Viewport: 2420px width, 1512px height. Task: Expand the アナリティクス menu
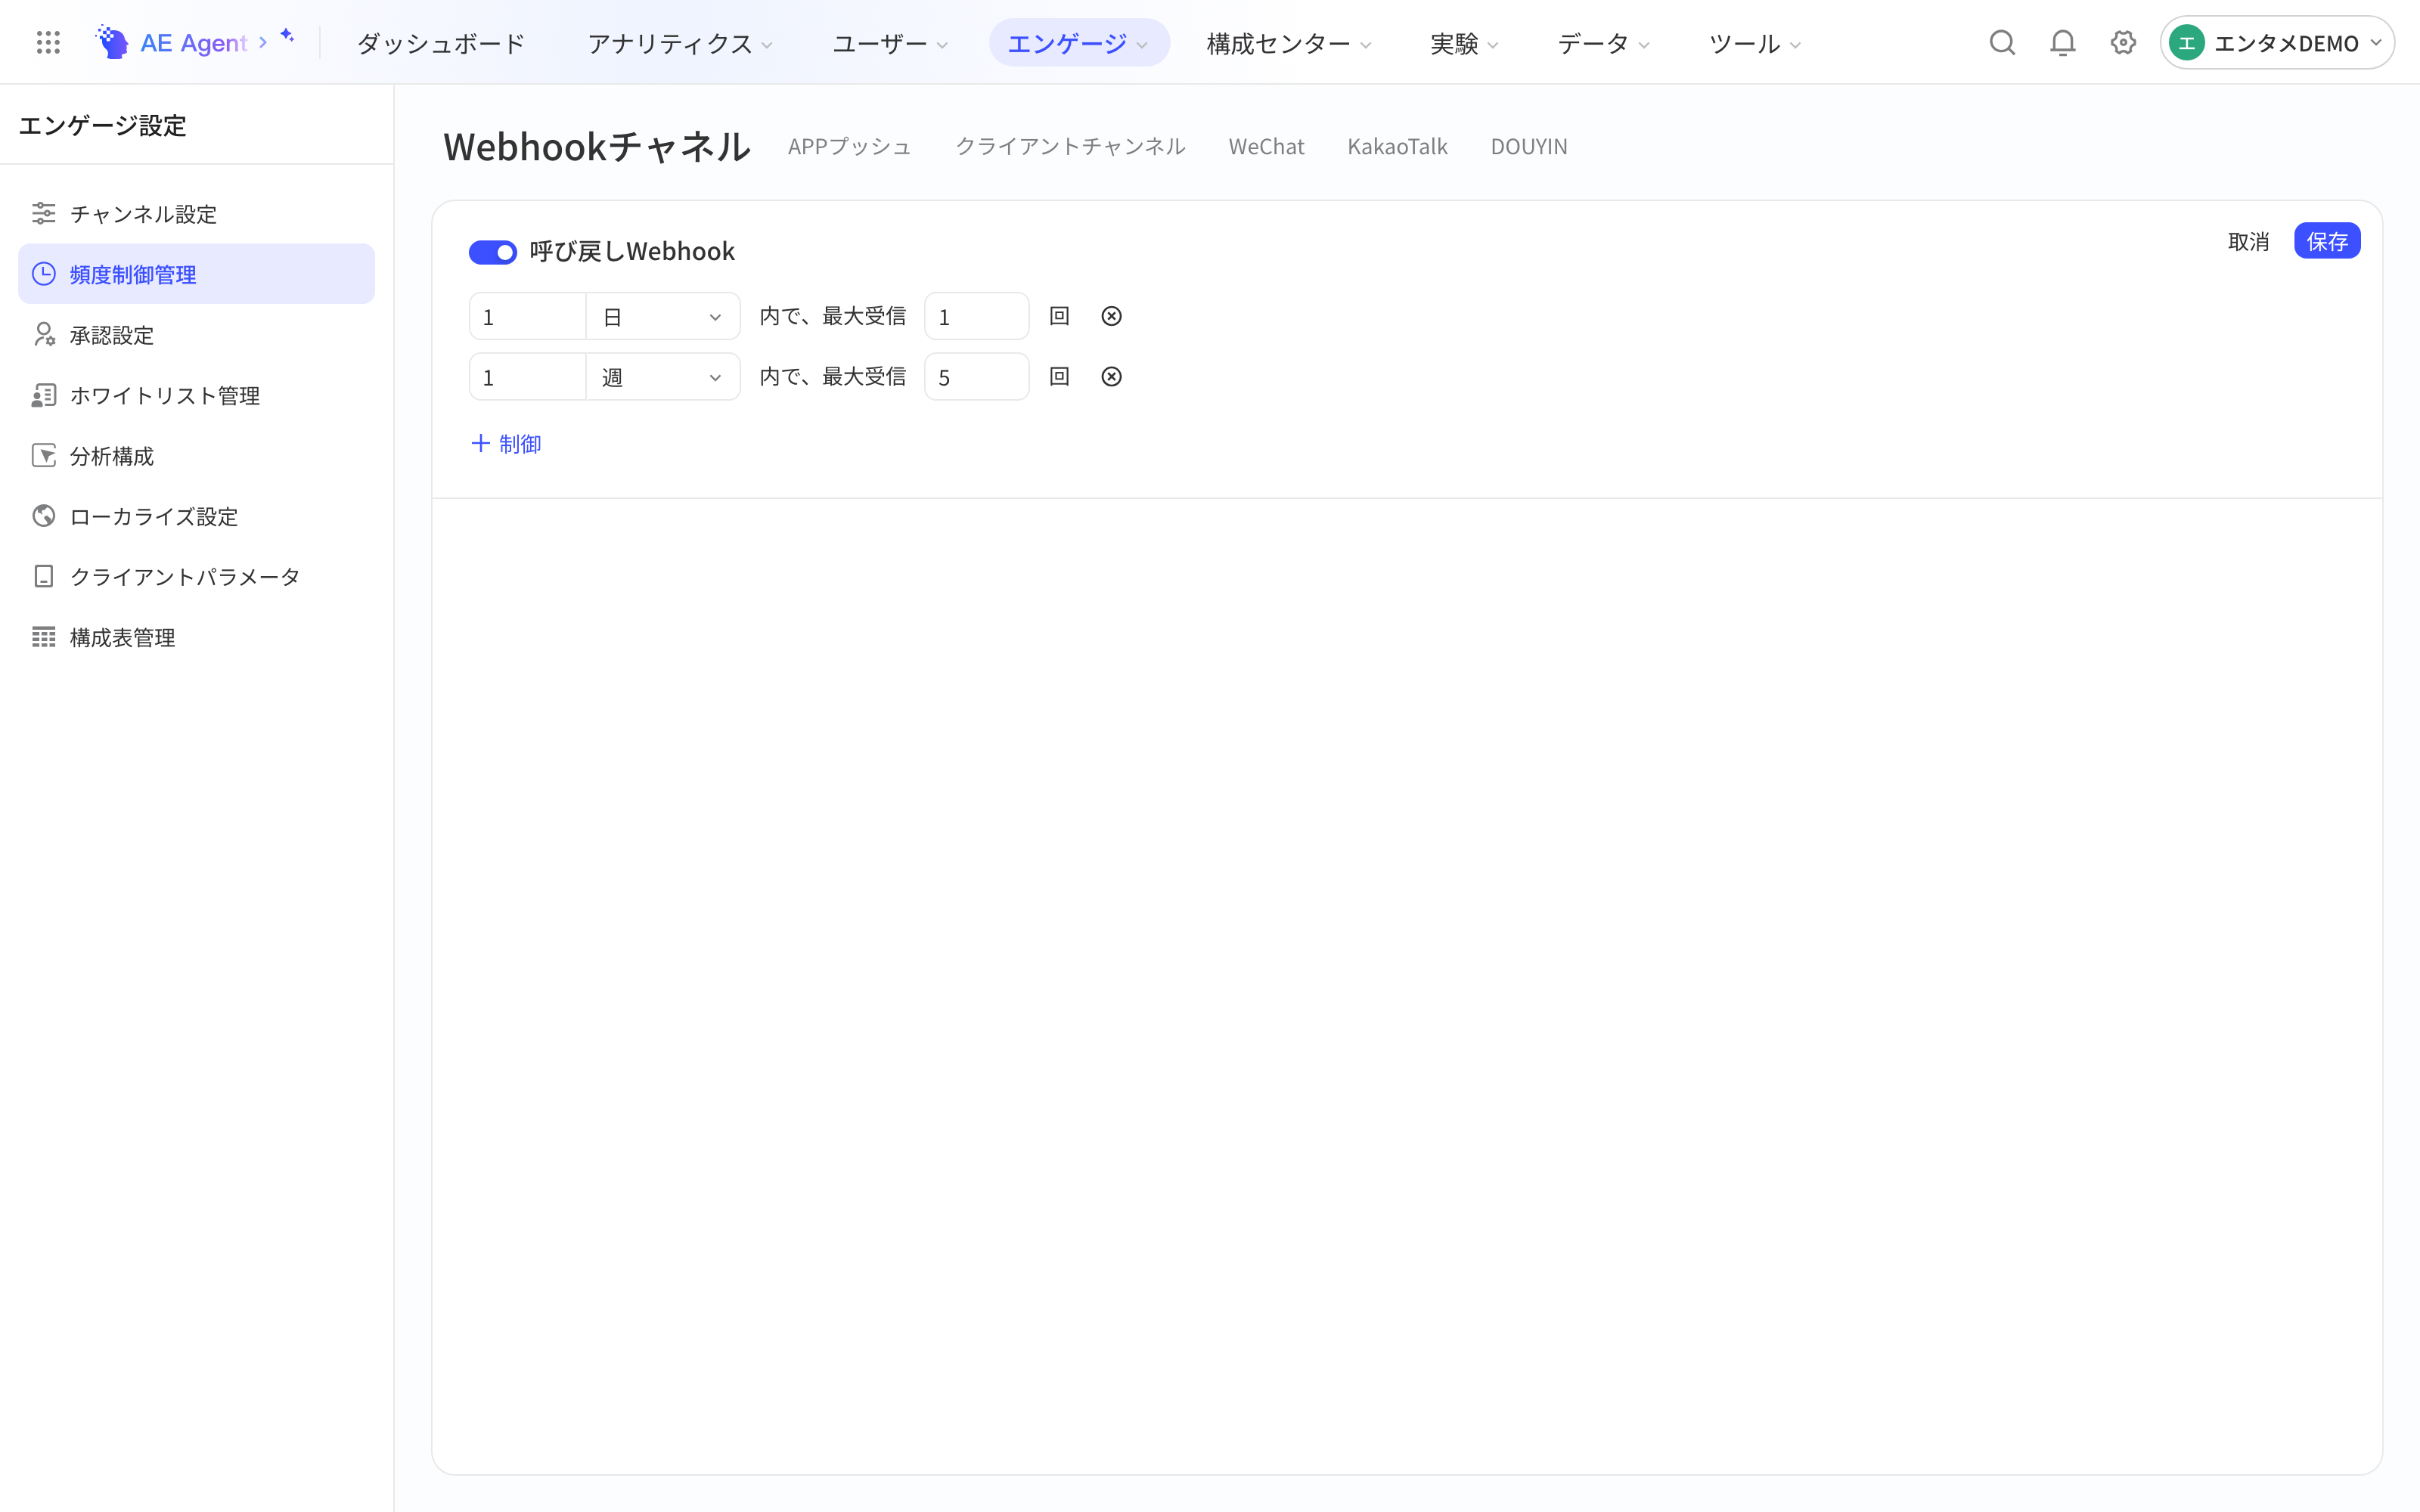(x=680, y=43)
